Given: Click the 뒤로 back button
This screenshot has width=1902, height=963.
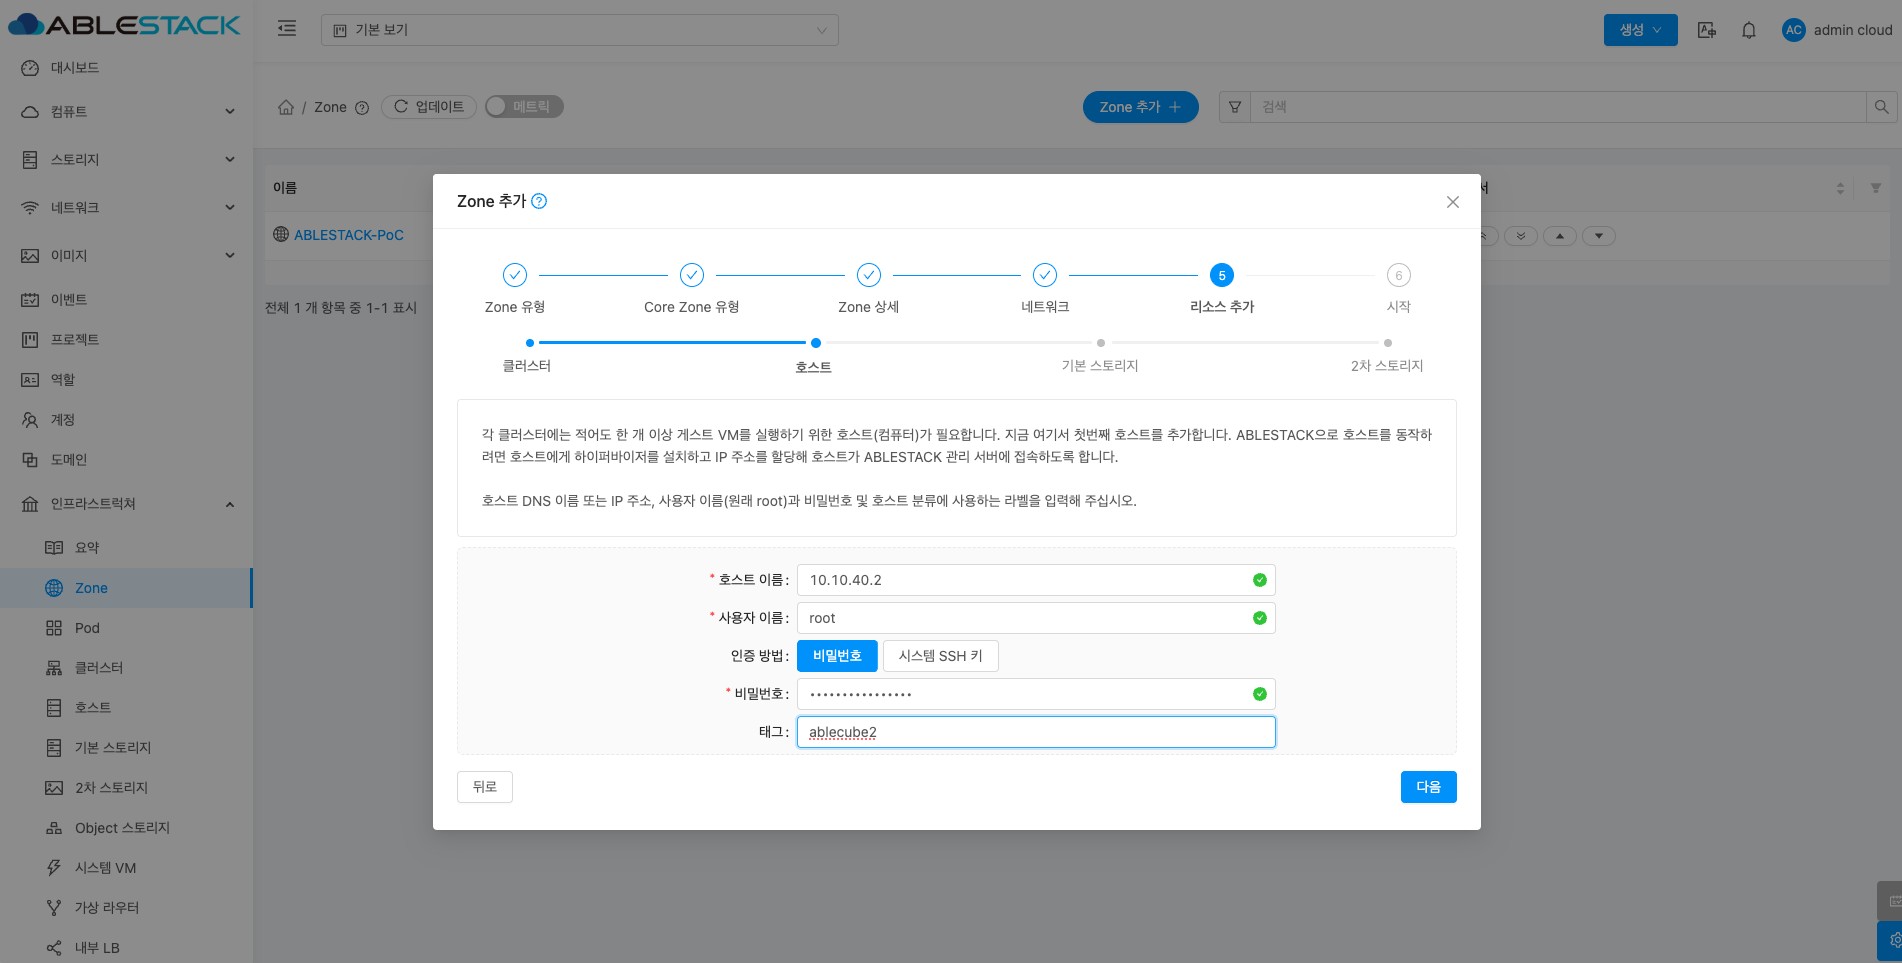Looking at the screenshot, I should click(x=485, y=787).
